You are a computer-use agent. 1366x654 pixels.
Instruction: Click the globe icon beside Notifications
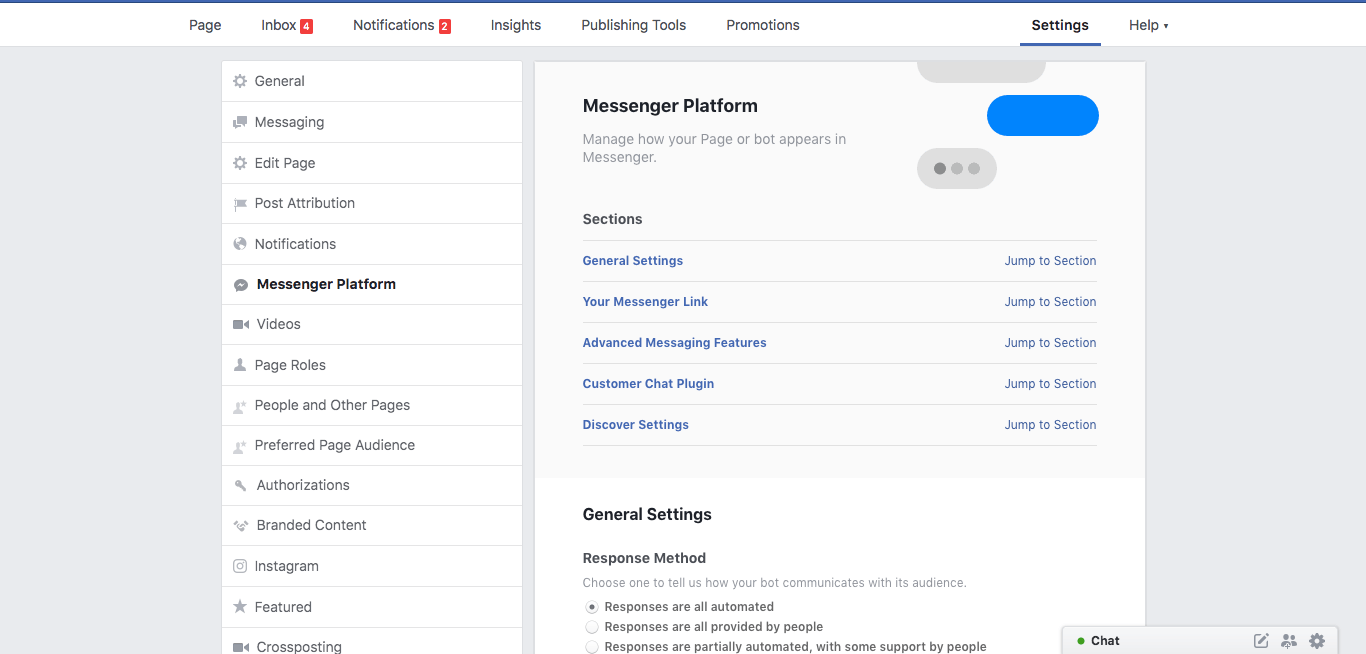[x=240, y=244]
